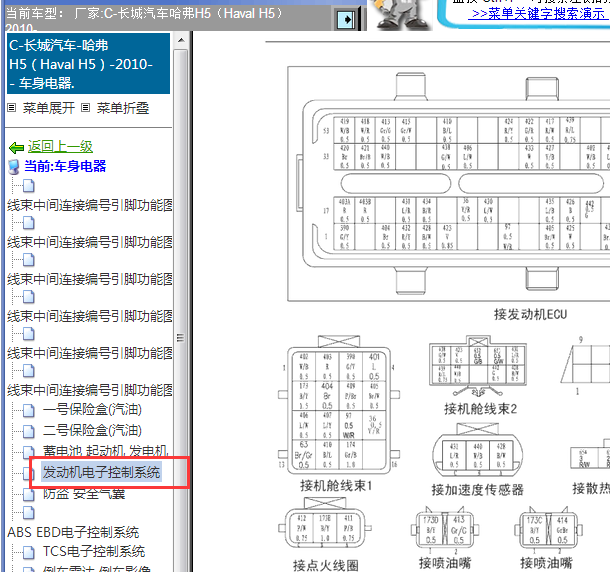Click the 接发动机ECU connector diagram
Viewport: 610px width, 572px height.
[449, 184]
